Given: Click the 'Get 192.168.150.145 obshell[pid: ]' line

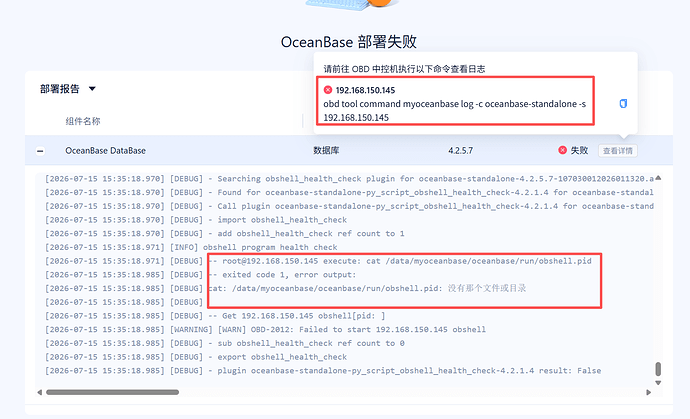Looking at the screenshot, I should click(x=215, y=316).
